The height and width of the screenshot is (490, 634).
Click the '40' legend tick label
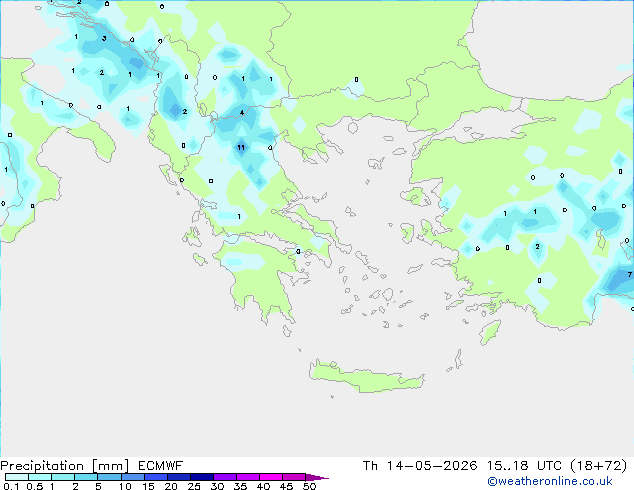[263, 486]
